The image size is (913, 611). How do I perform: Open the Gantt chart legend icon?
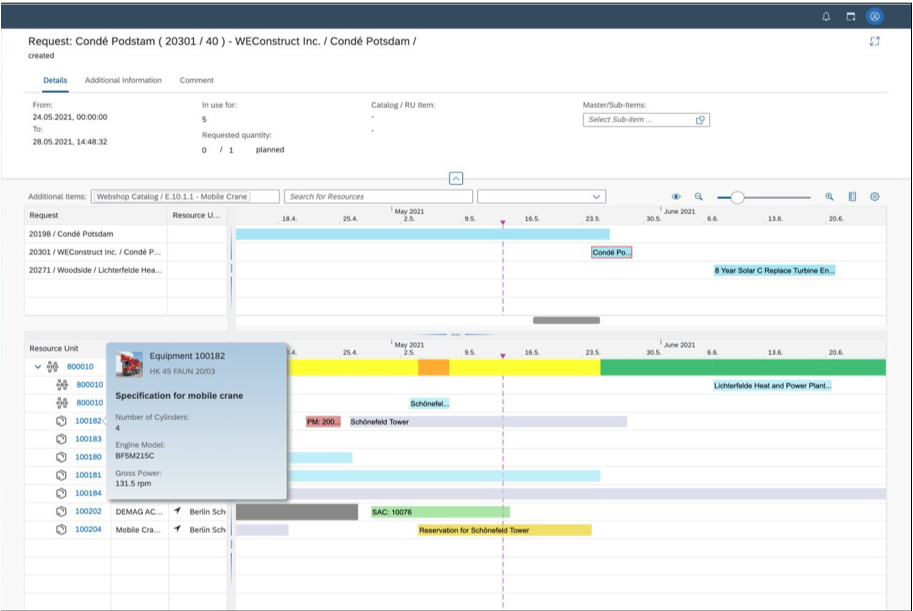coord(852,196)
